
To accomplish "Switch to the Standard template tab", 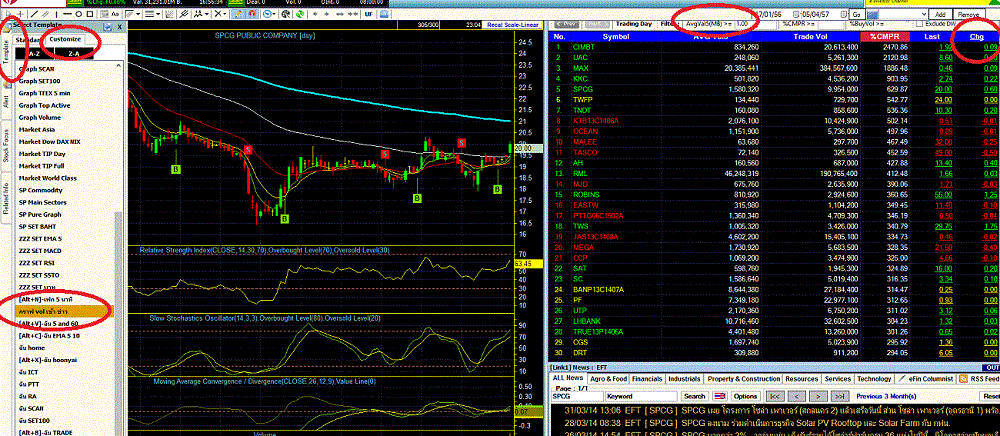I will tap(29, 40).
